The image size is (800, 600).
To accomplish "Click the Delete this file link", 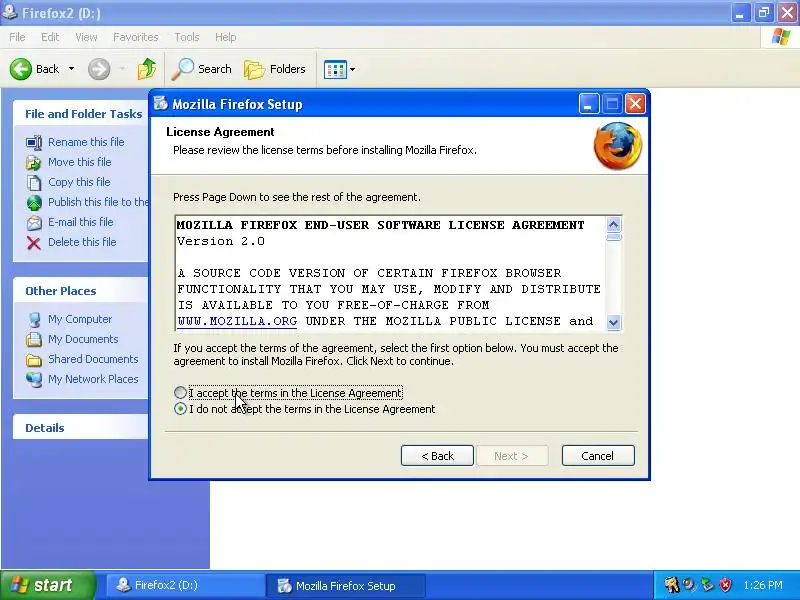I will pos(82,242).
